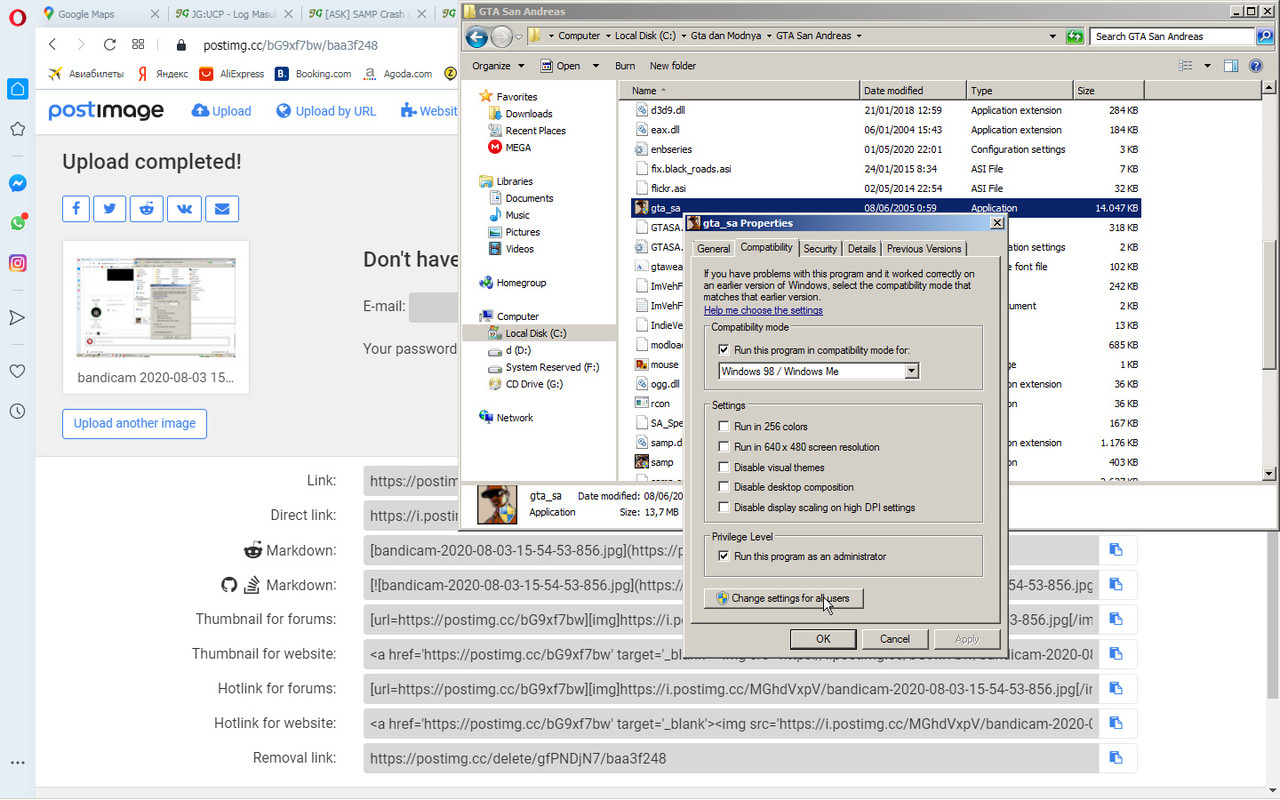Click the browser reload icon
1280x800 pixels.
pos(110,45)
